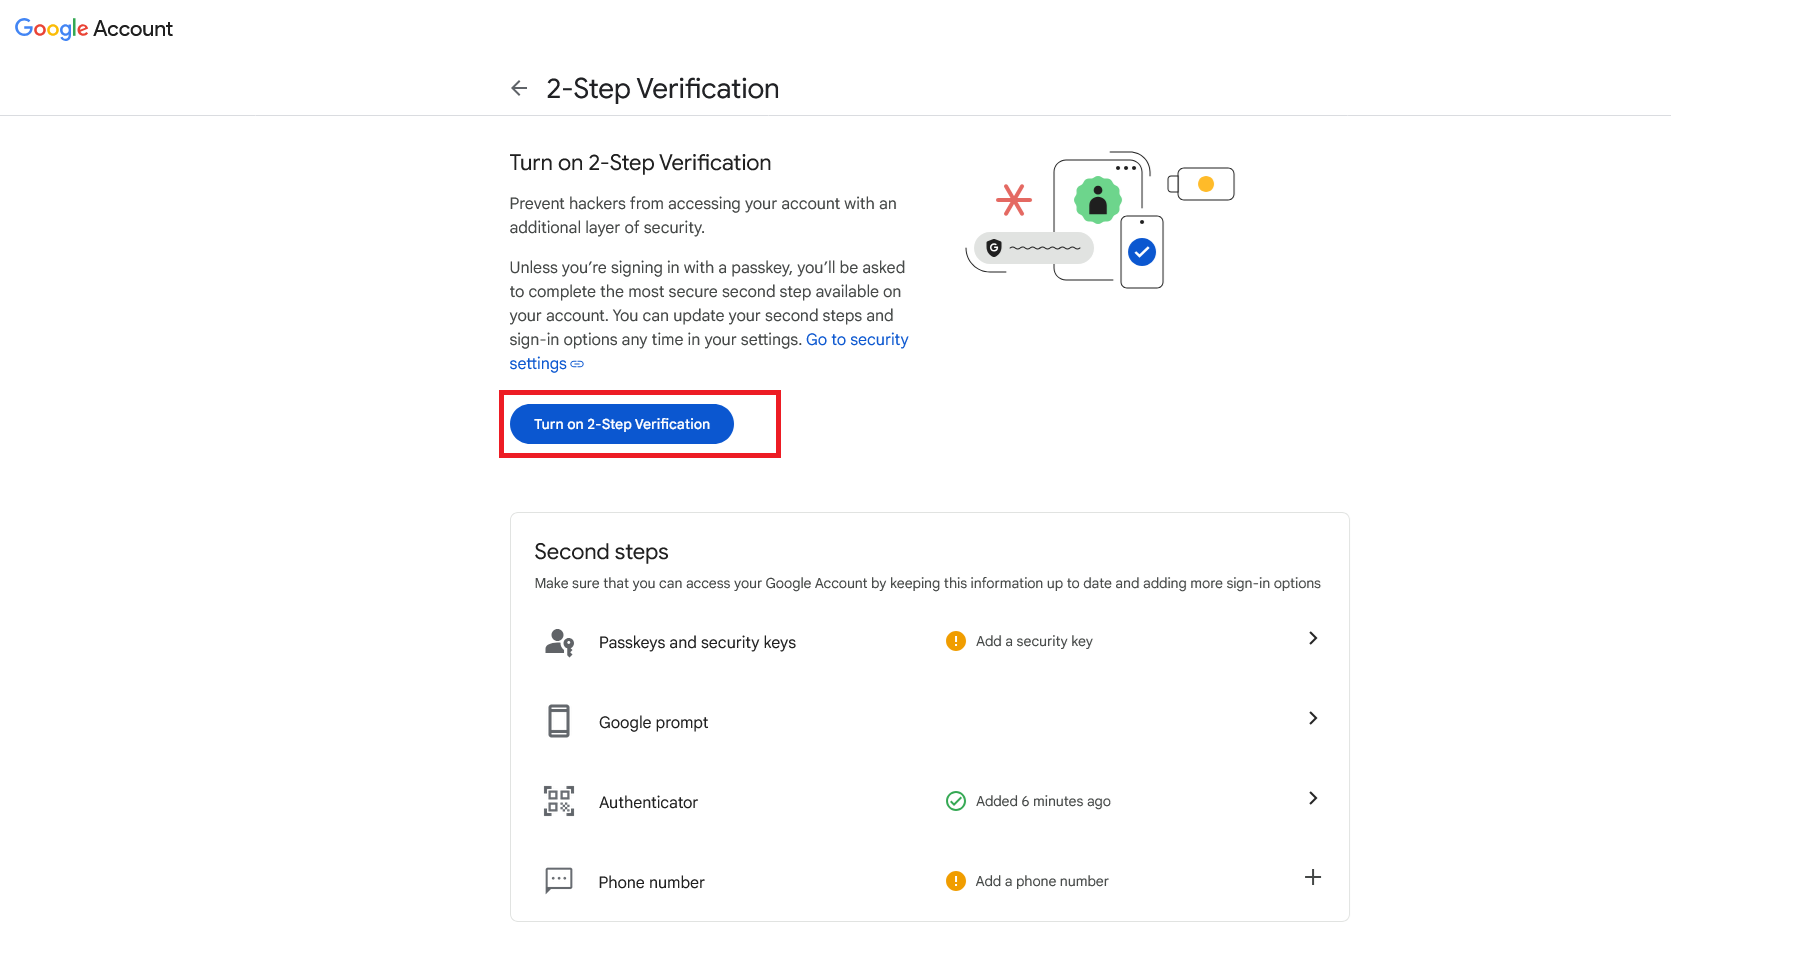This screenshot has height=972, width=1801.
Task: Click the Add a security key text
Action: [x=1034, y=641]
